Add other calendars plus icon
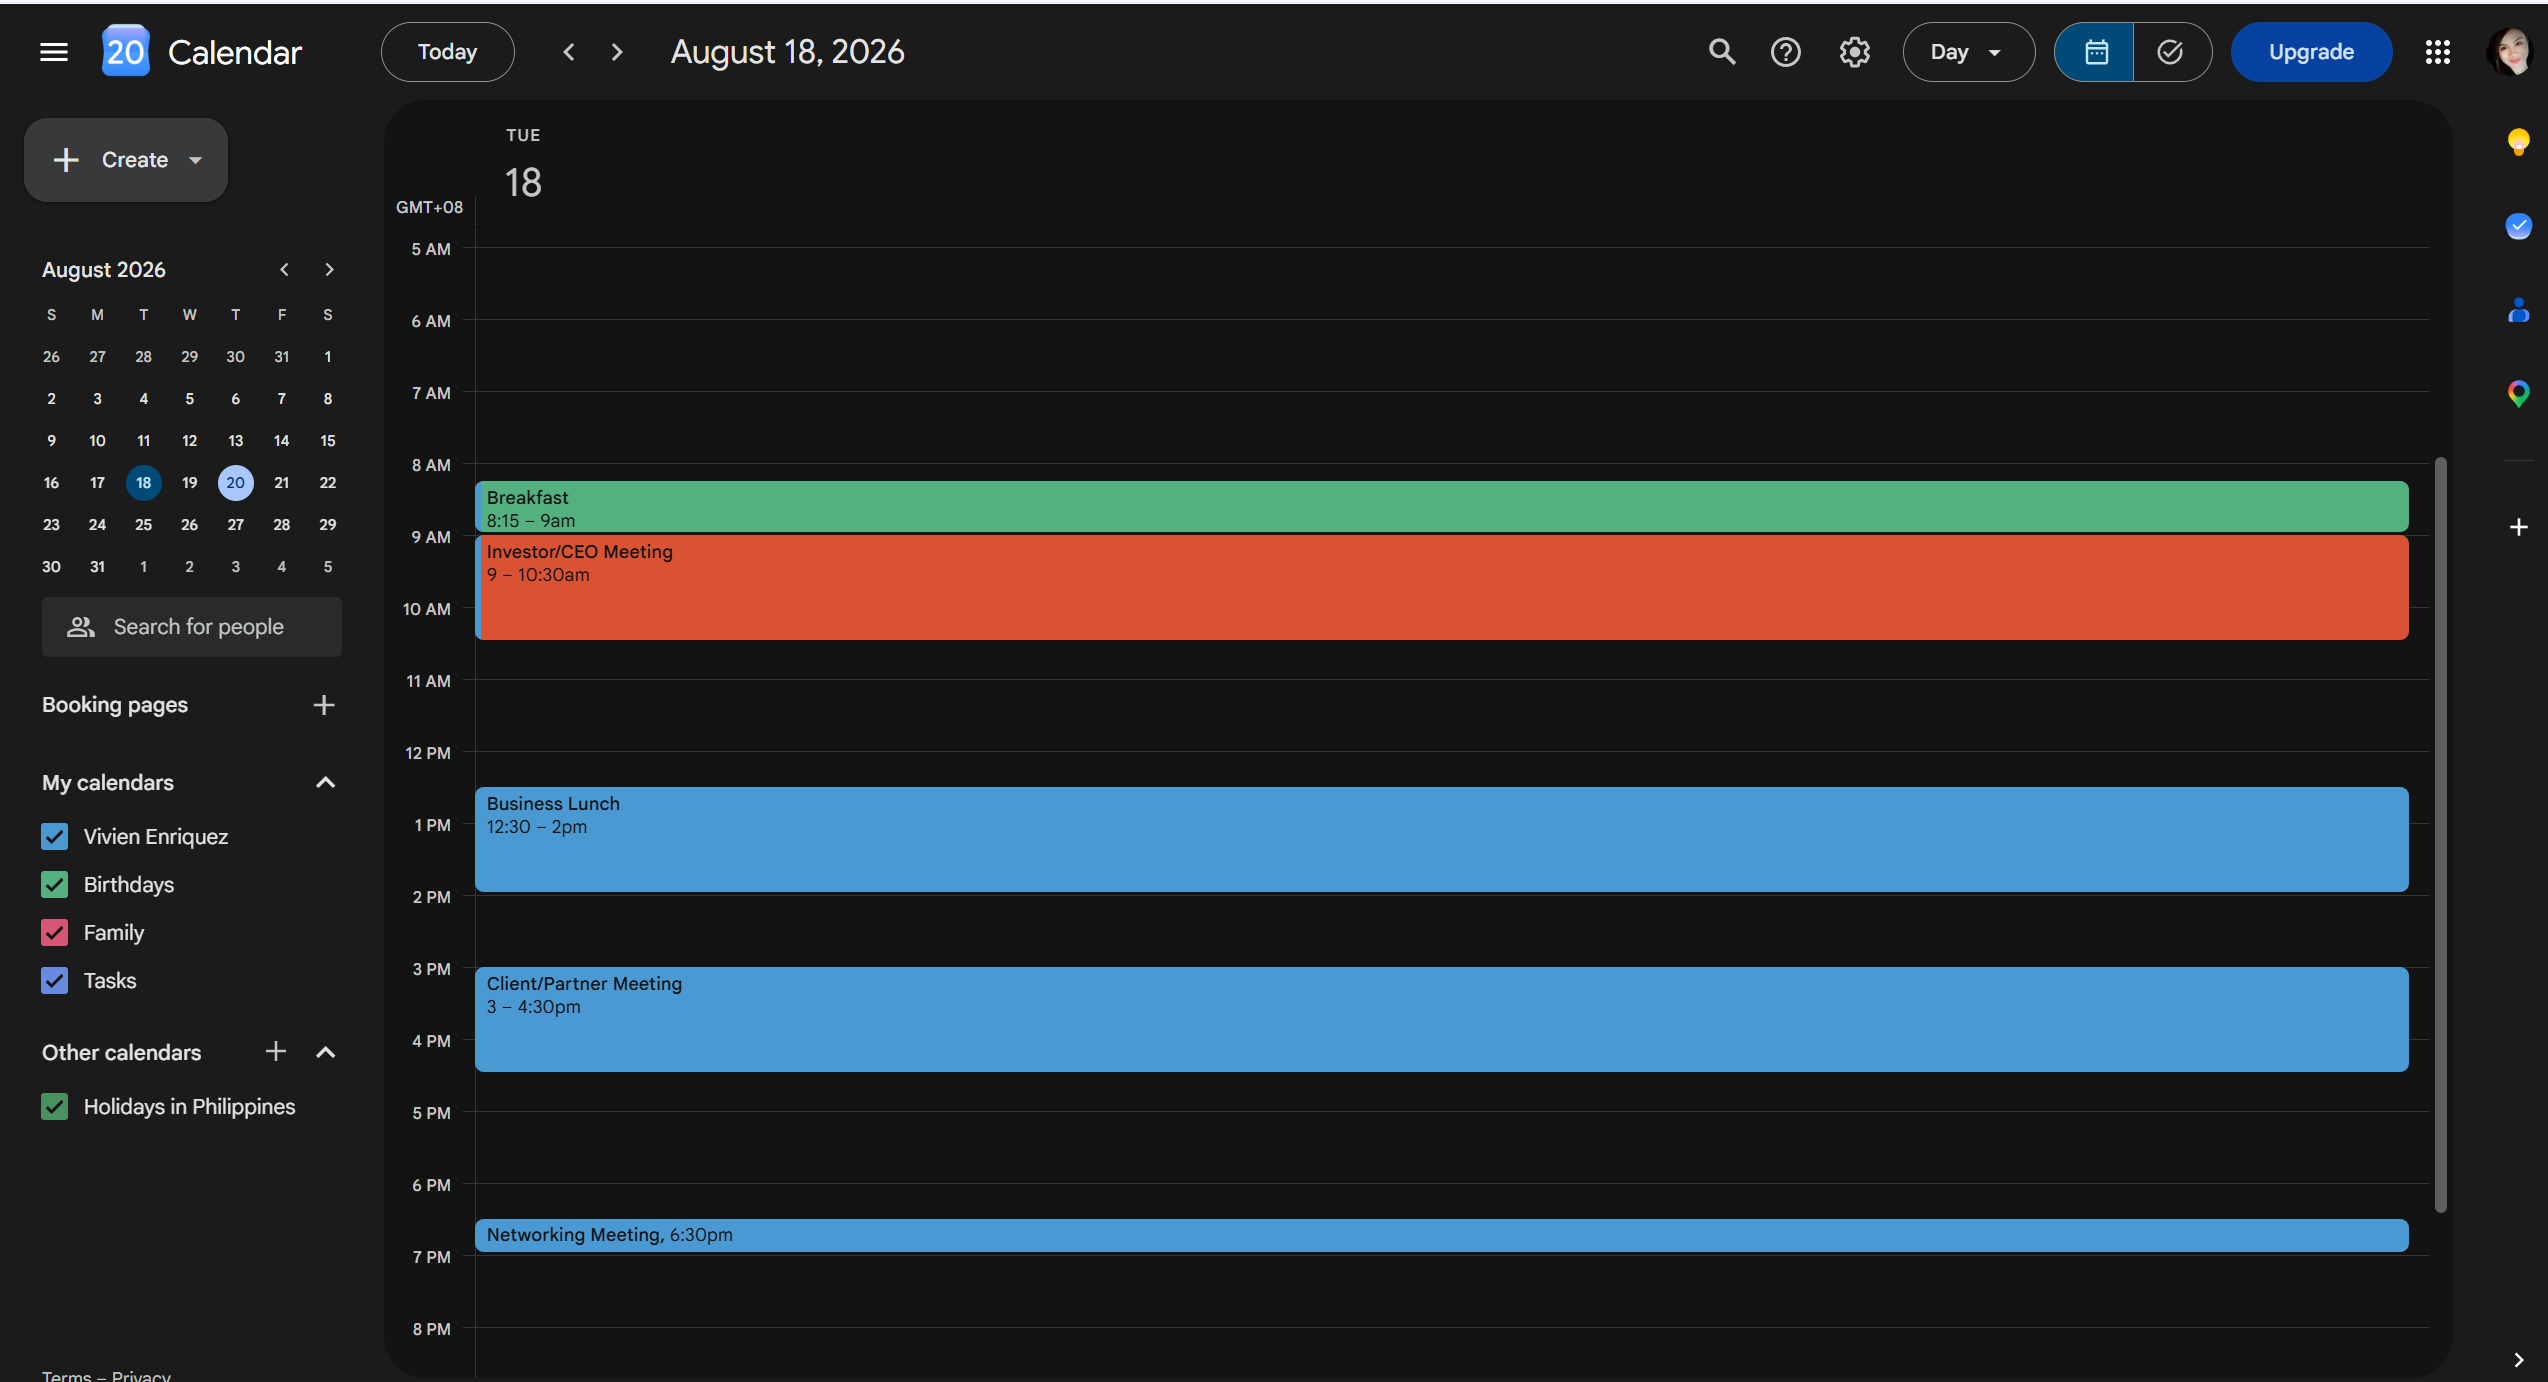2548x1382 pixels. pyautogui.click(x=276, y=1051)
